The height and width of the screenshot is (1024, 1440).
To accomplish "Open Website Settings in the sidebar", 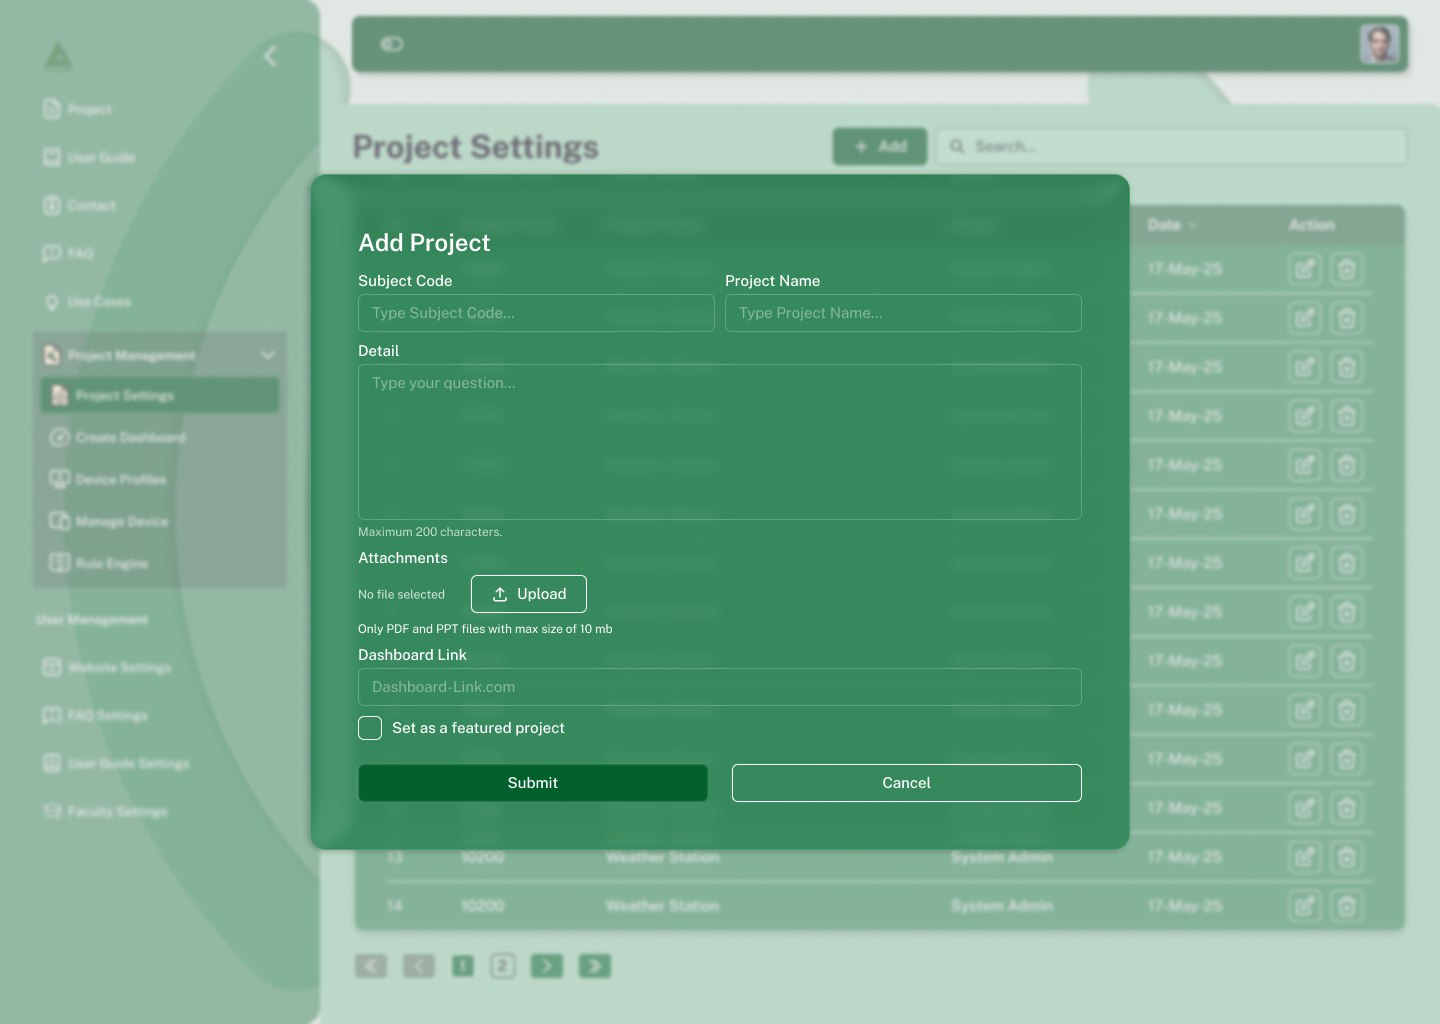I will click(x=107, y=667).
